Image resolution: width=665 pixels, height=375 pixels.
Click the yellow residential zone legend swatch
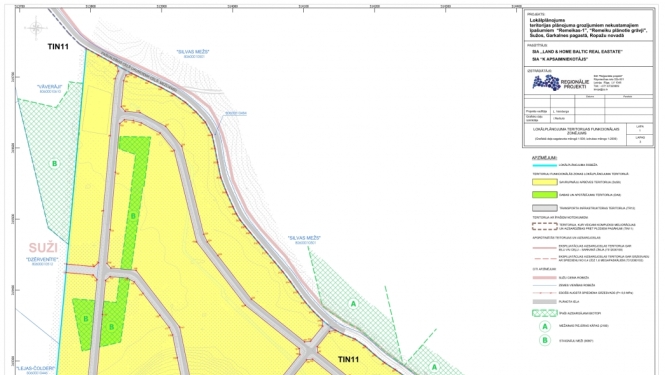(x=545, y=182)
